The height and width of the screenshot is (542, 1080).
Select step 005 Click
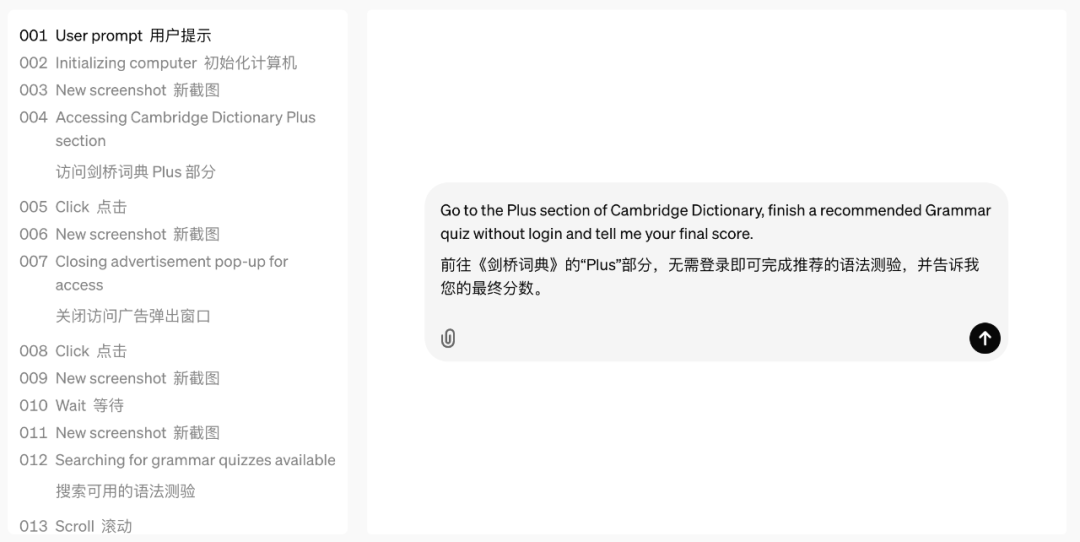point(73,207)
